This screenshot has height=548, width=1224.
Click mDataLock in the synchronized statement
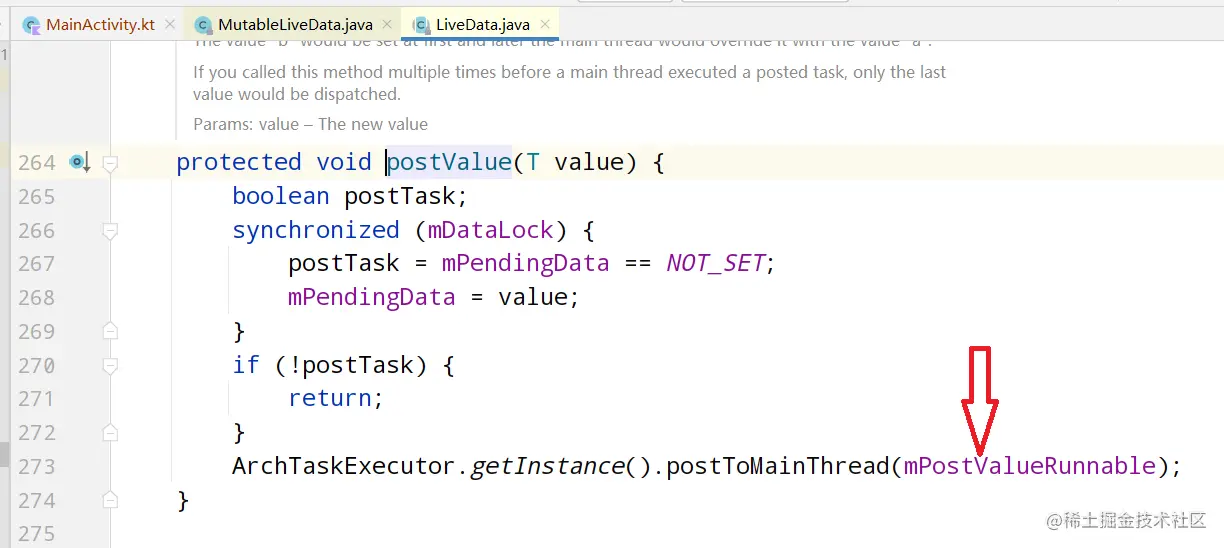490,230
